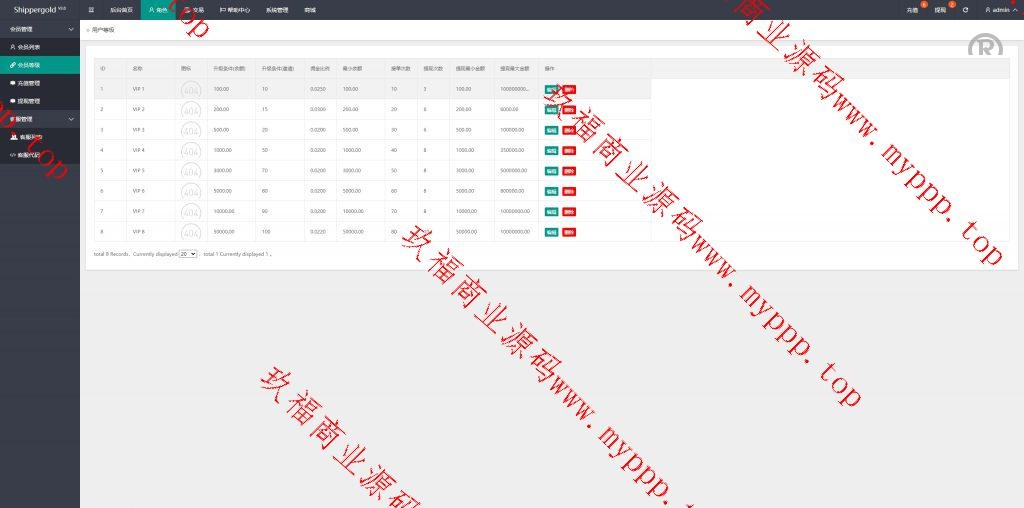Open 帮助中心 in the top navigation
This screenshot has height=508, width=1024.
(x=237, y=9)
